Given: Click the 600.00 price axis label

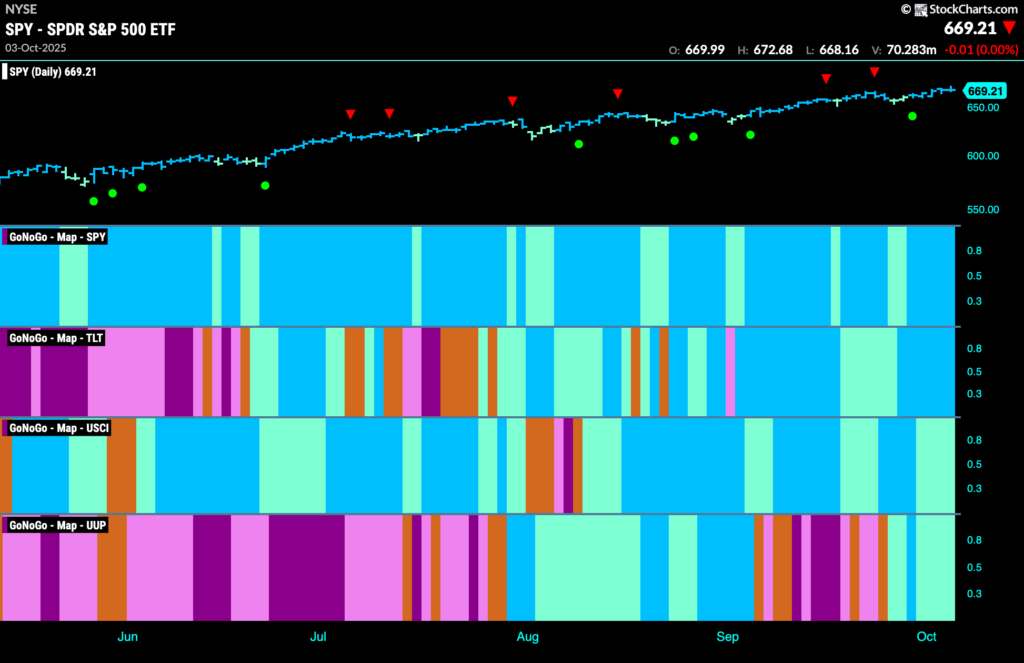Looking at the screenshot, I should tap(983, 156).
